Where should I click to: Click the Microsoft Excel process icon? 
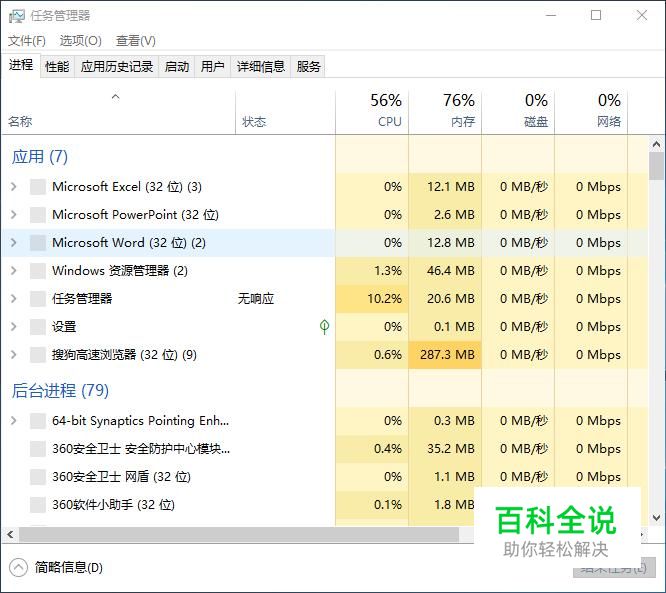tap(38, 187)
